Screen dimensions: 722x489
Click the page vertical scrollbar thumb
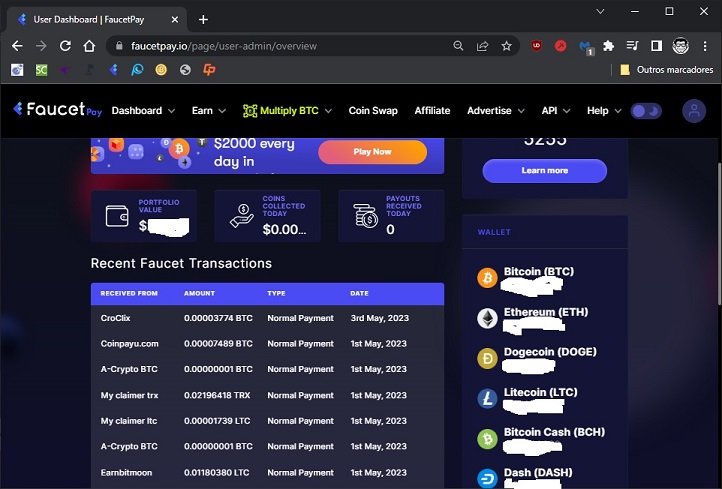point(719,233)
